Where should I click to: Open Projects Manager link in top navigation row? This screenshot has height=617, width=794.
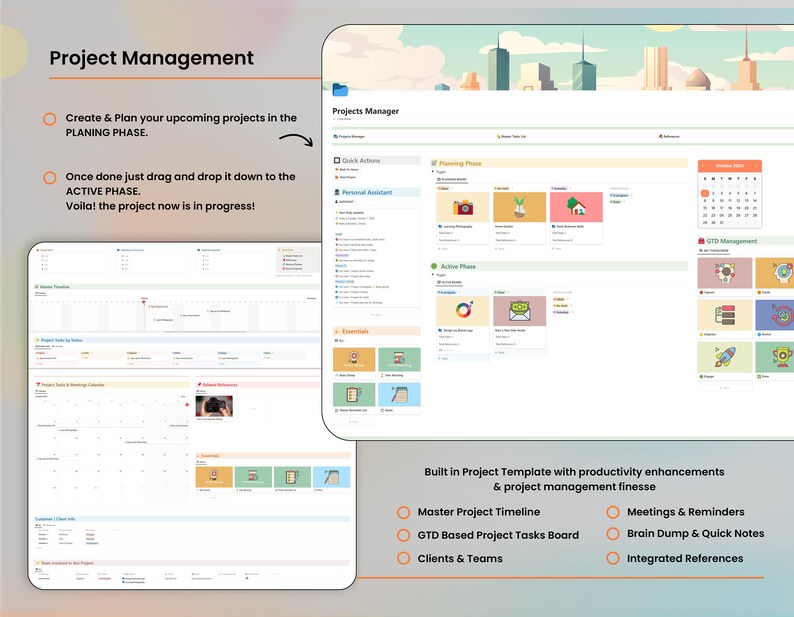click(x=349, y=136)
